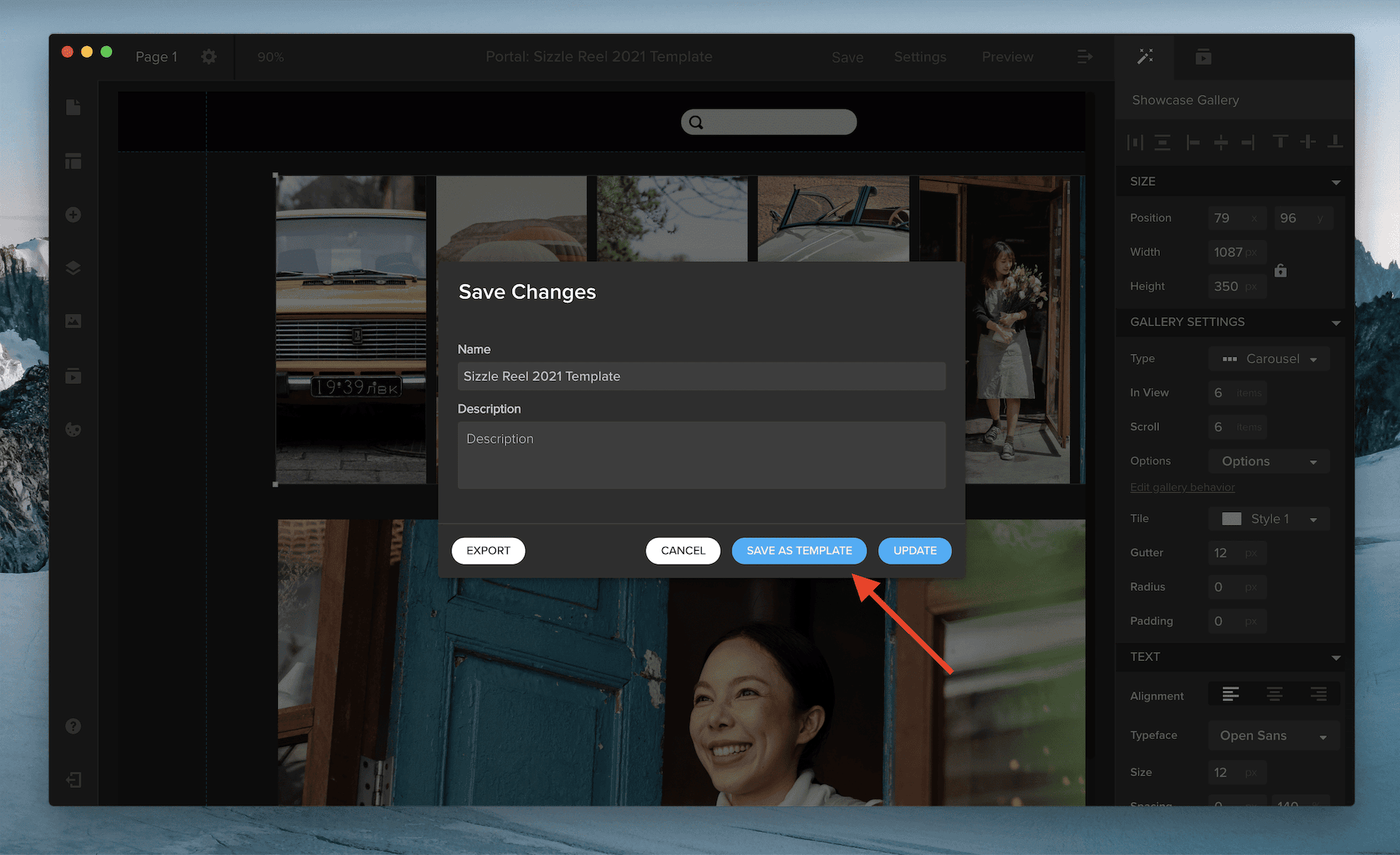
Task: Click the Position y value field
Action: coord(1303,218)
